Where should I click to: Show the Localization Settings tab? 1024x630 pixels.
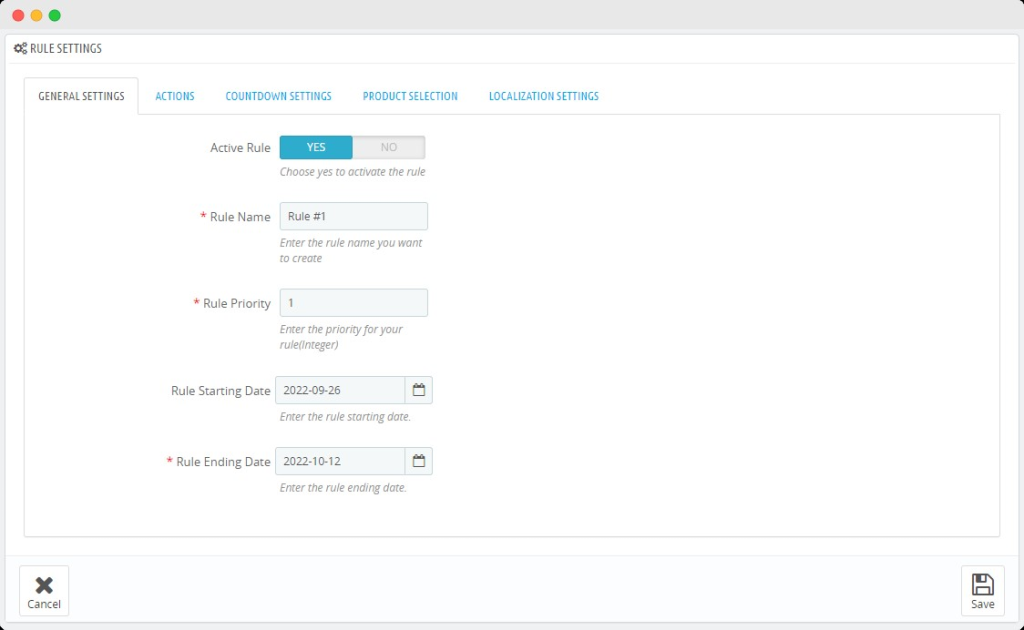(x=543, y=96)
